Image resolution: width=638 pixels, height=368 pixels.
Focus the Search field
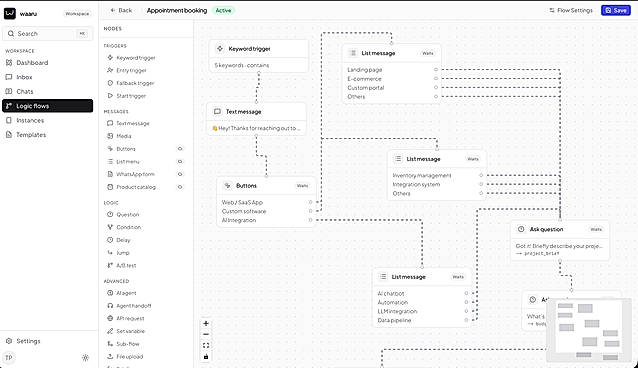[48, 34]
